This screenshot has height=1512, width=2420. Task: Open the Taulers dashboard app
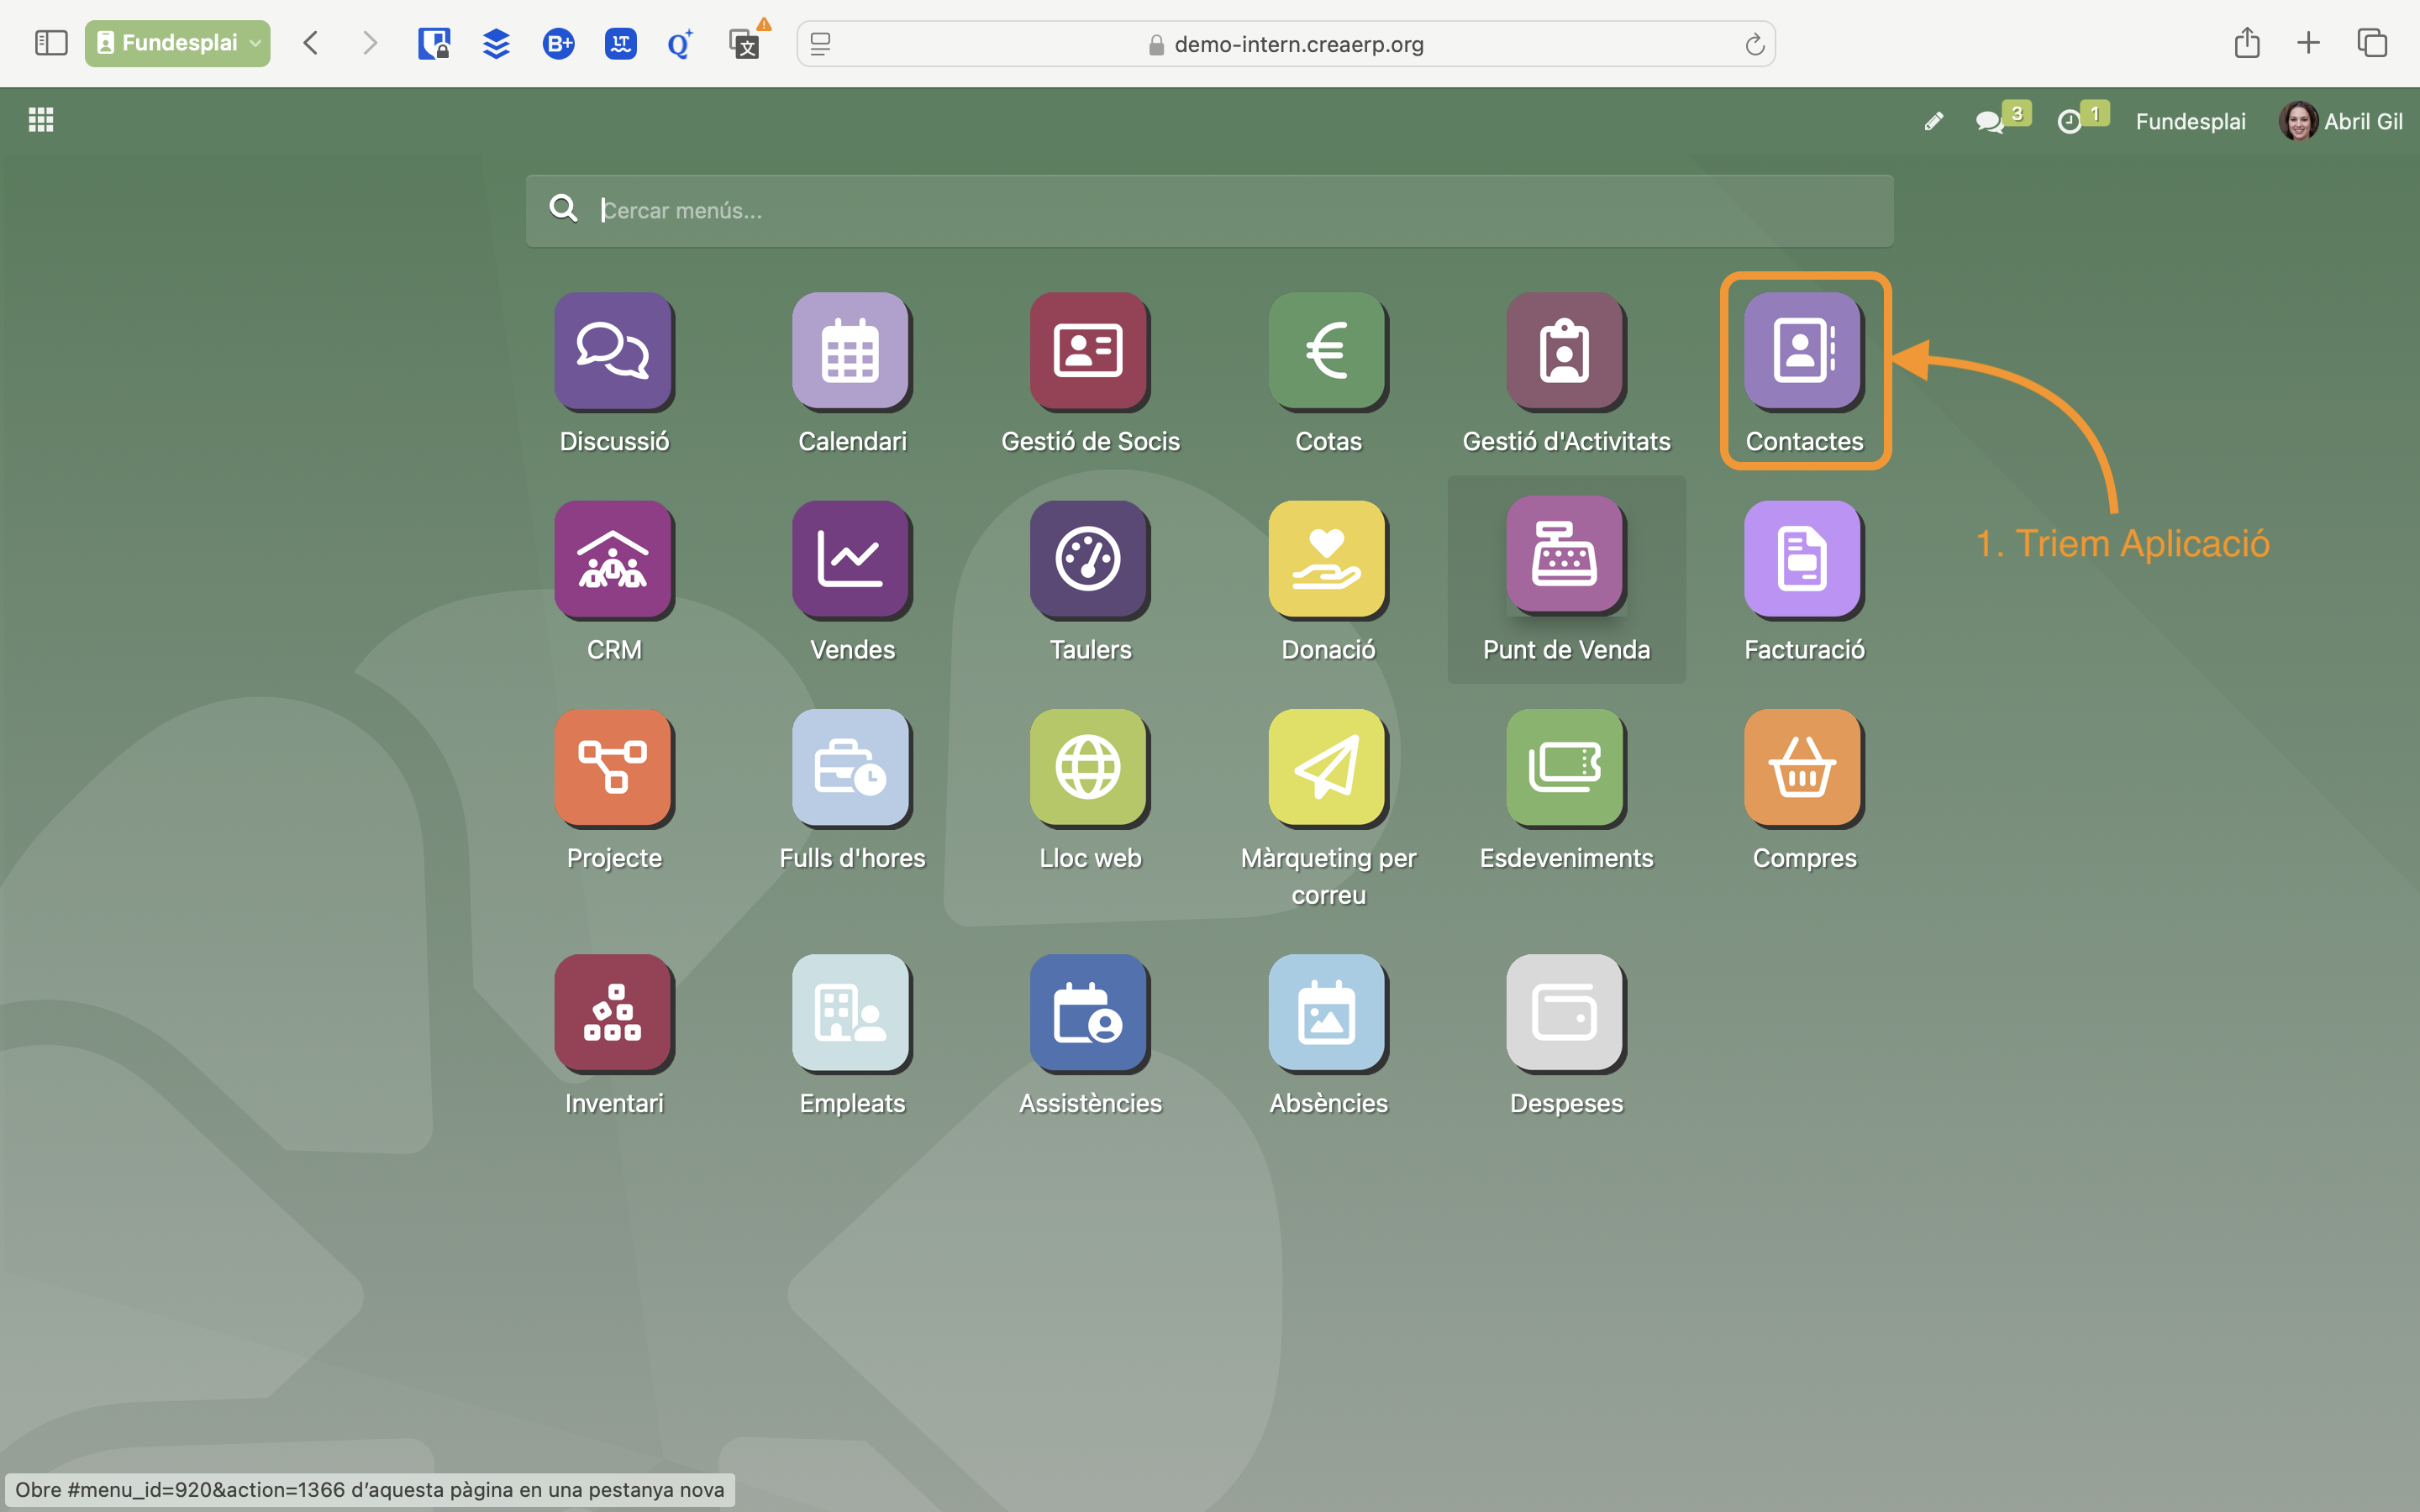(x=1088, y=559)
